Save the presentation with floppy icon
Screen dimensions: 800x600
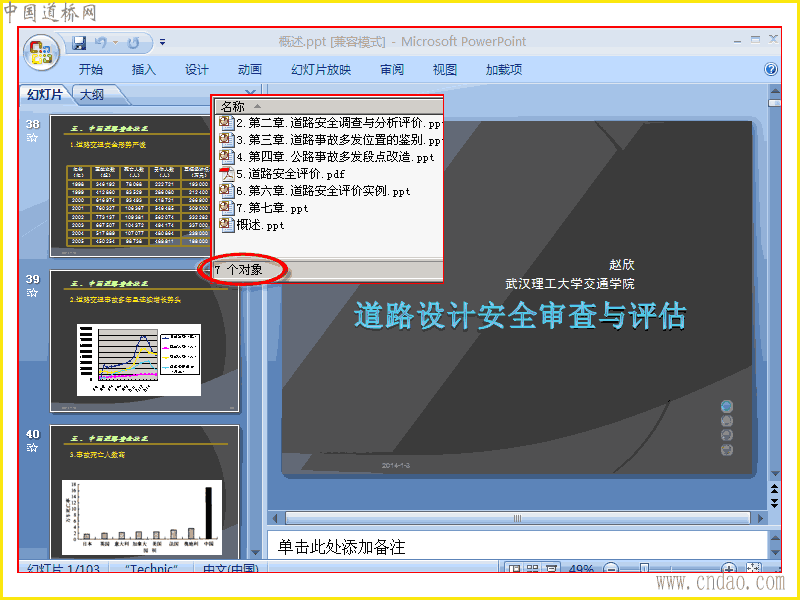coord(79,43)
